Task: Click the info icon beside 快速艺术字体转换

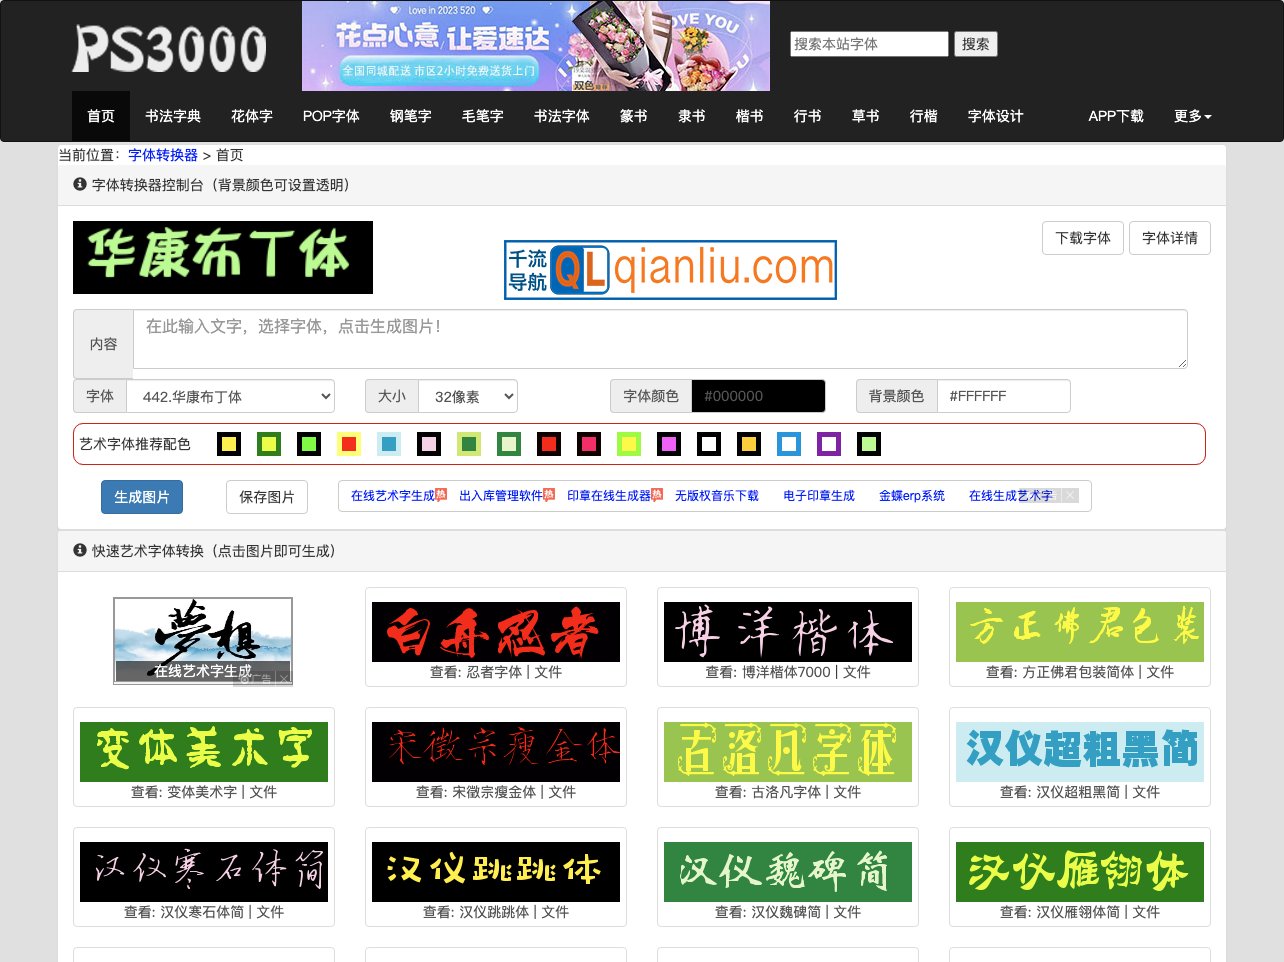Action: click(79, 550)
